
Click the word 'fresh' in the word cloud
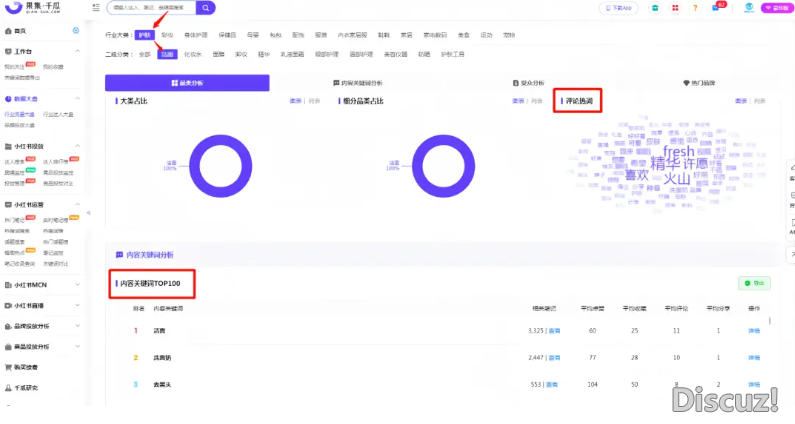coord(678,151)
